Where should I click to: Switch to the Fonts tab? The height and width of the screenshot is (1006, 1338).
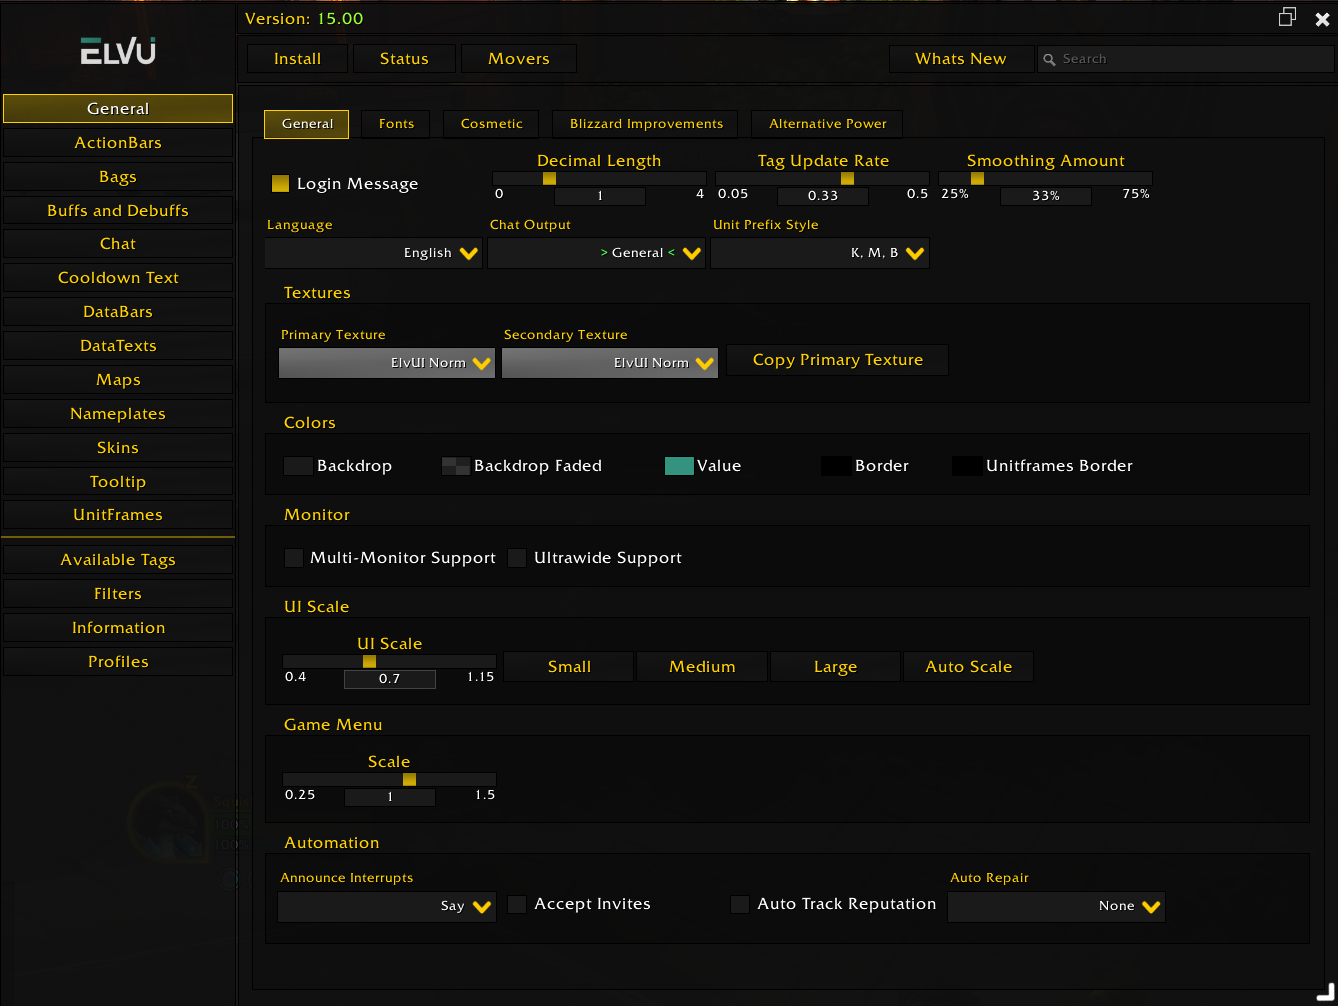[x=396, y=124]
